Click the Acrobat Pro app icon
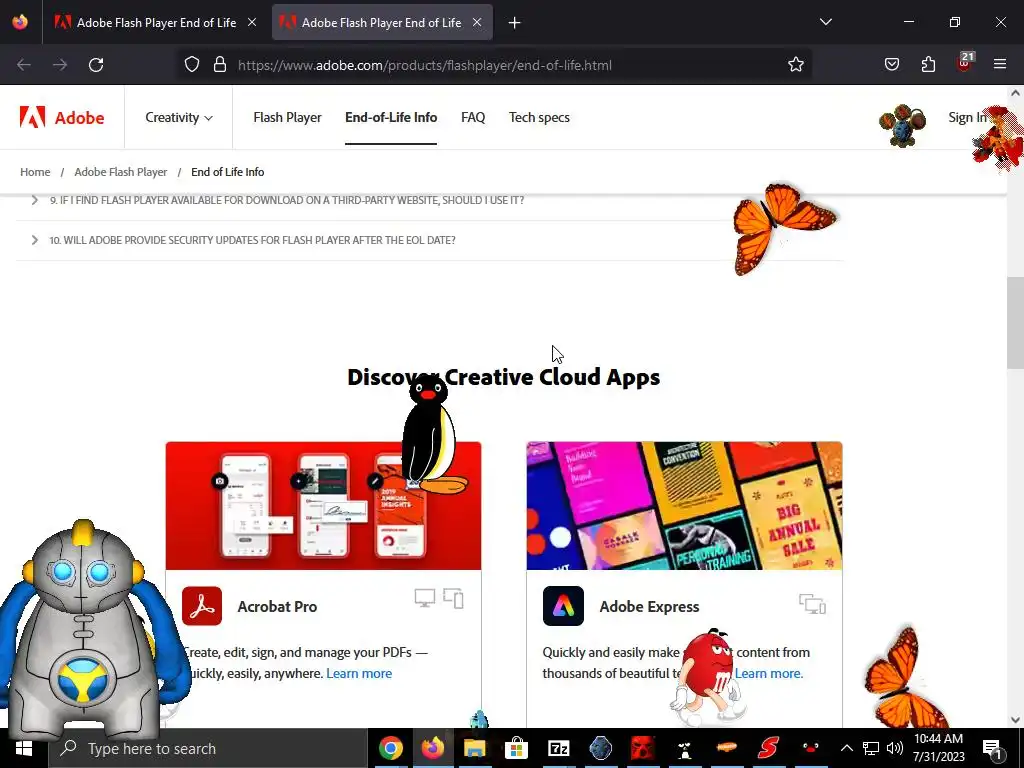This screenshot has height=768, width=1024. [202, 606]
